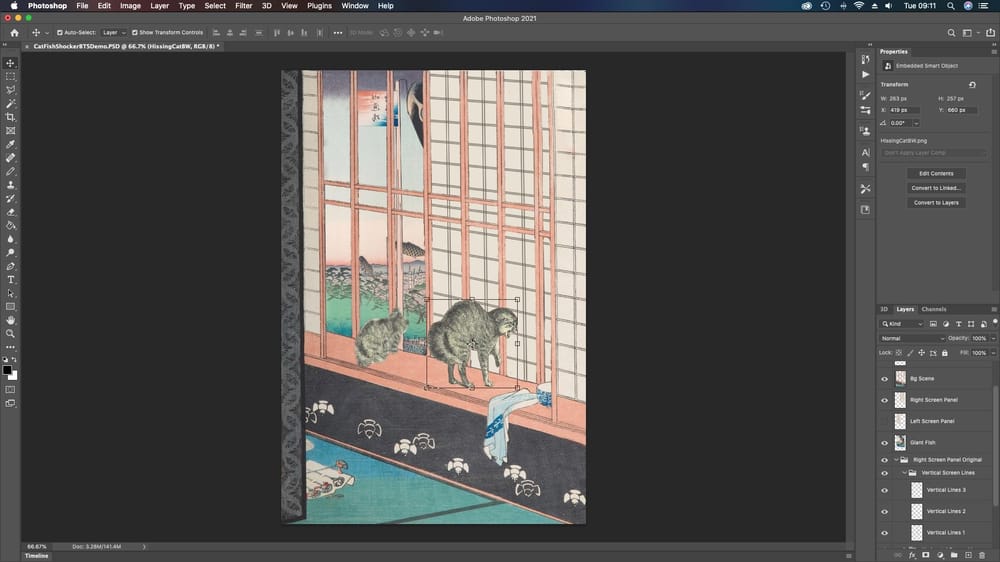Select the Clone Stamp tool
Viewport: 1000px width, 562px height.
(x=10, y=185)
